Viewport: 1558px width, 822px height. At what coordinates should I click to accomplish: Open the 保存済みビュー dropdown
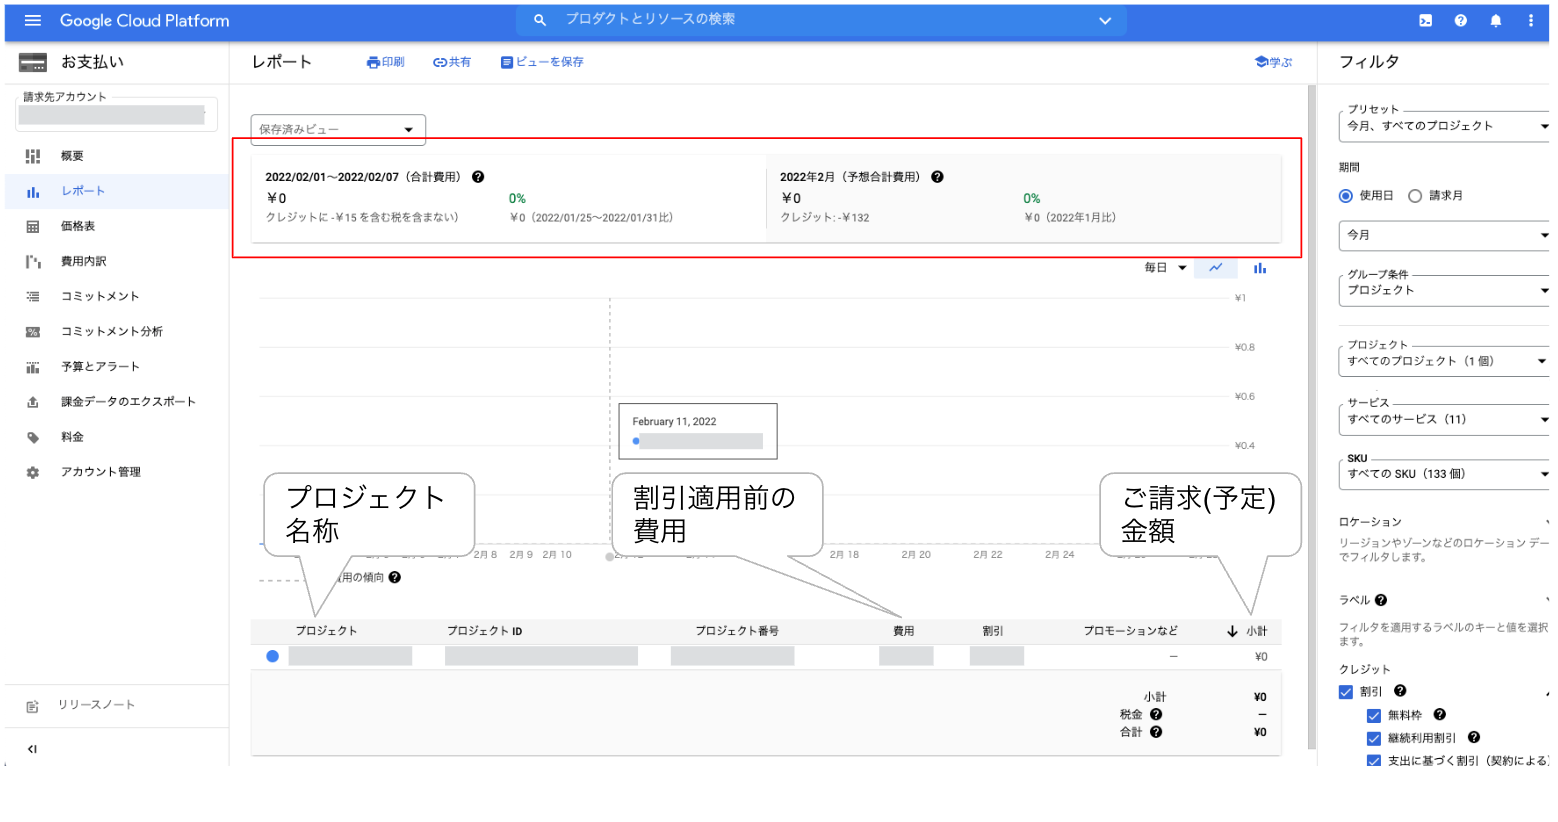(338, 129)
